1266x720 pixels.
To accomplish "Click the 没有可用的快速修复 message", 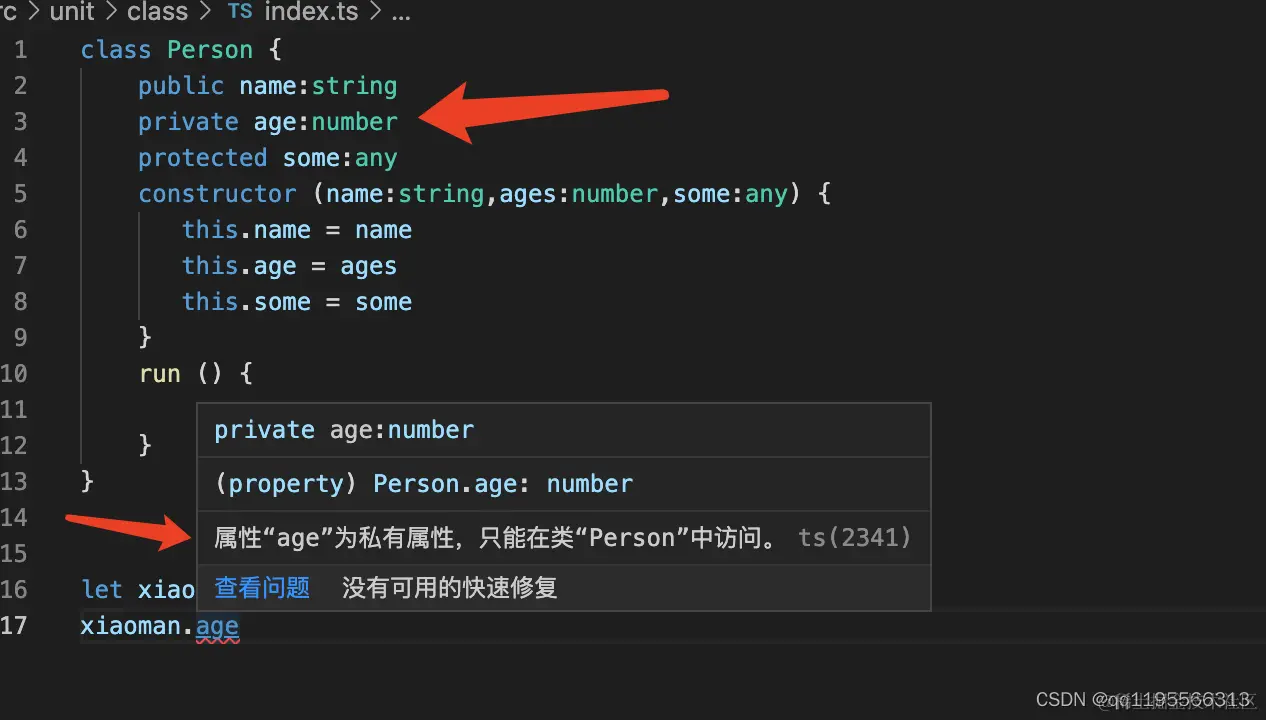I will point(450,588).
